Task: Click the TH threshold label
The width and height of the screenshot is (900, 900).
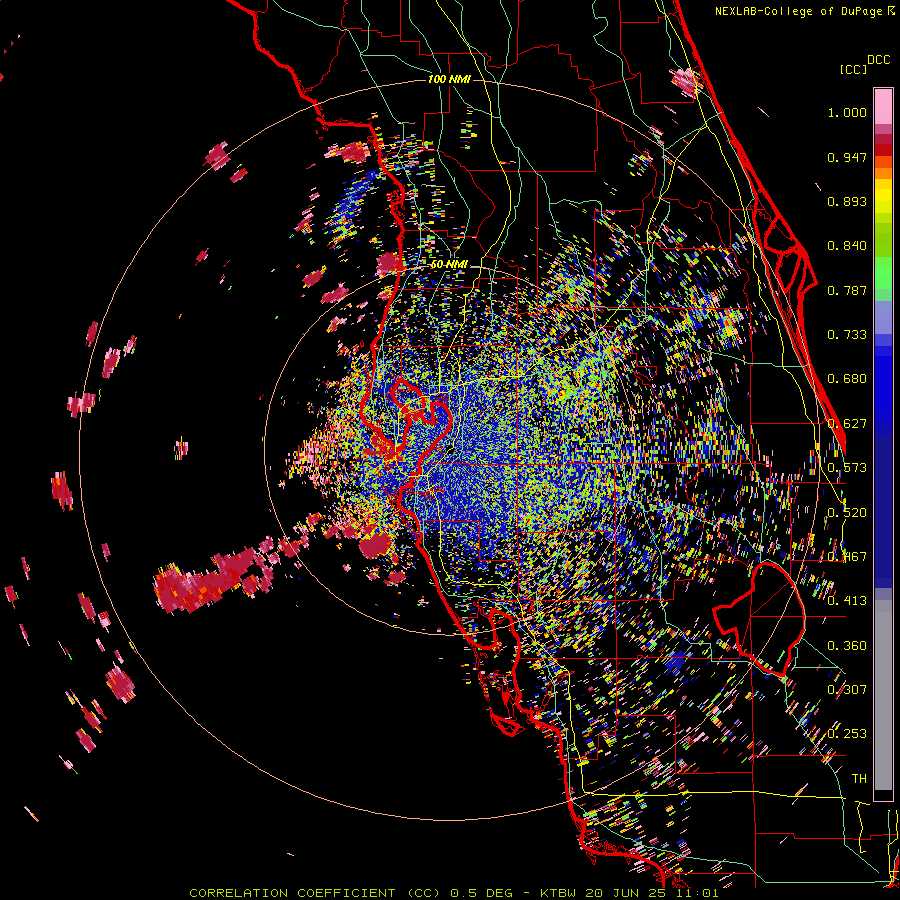Action: click(x=859, y=779)
